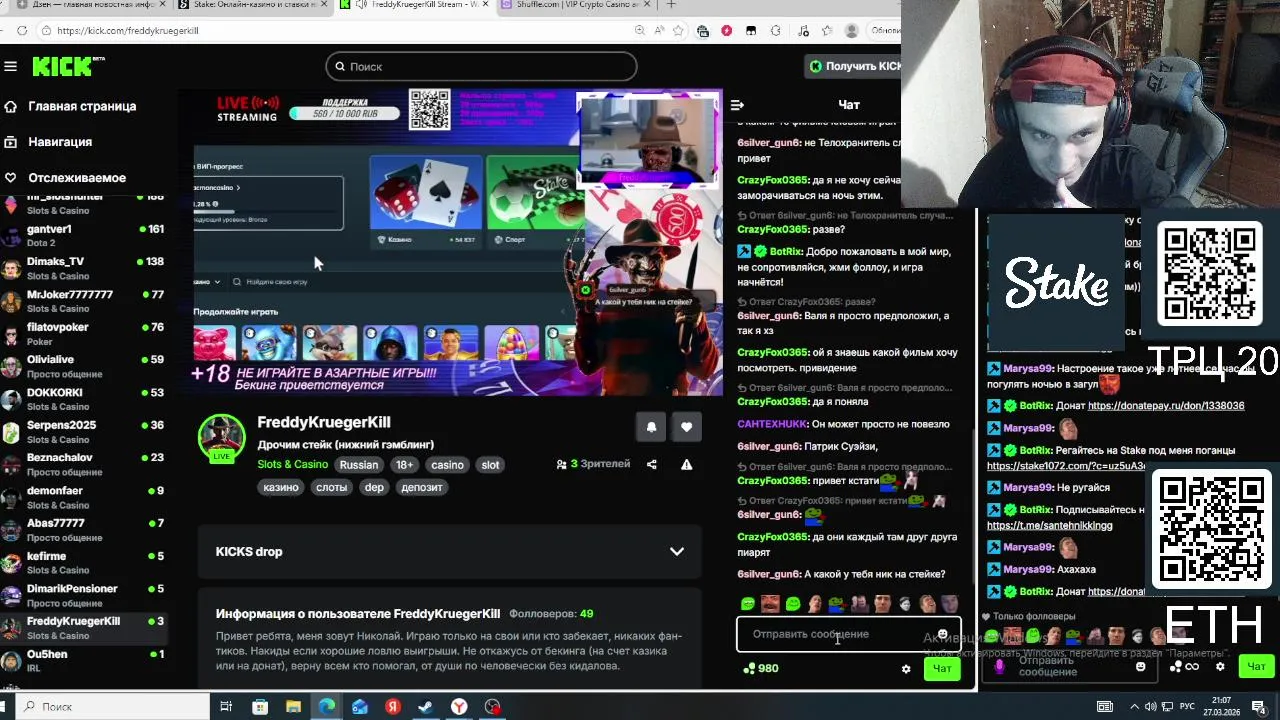Open Dimaks_TV channel in sidebar
This screenshot has width=1280, height=720.
(x=83, y=267)
